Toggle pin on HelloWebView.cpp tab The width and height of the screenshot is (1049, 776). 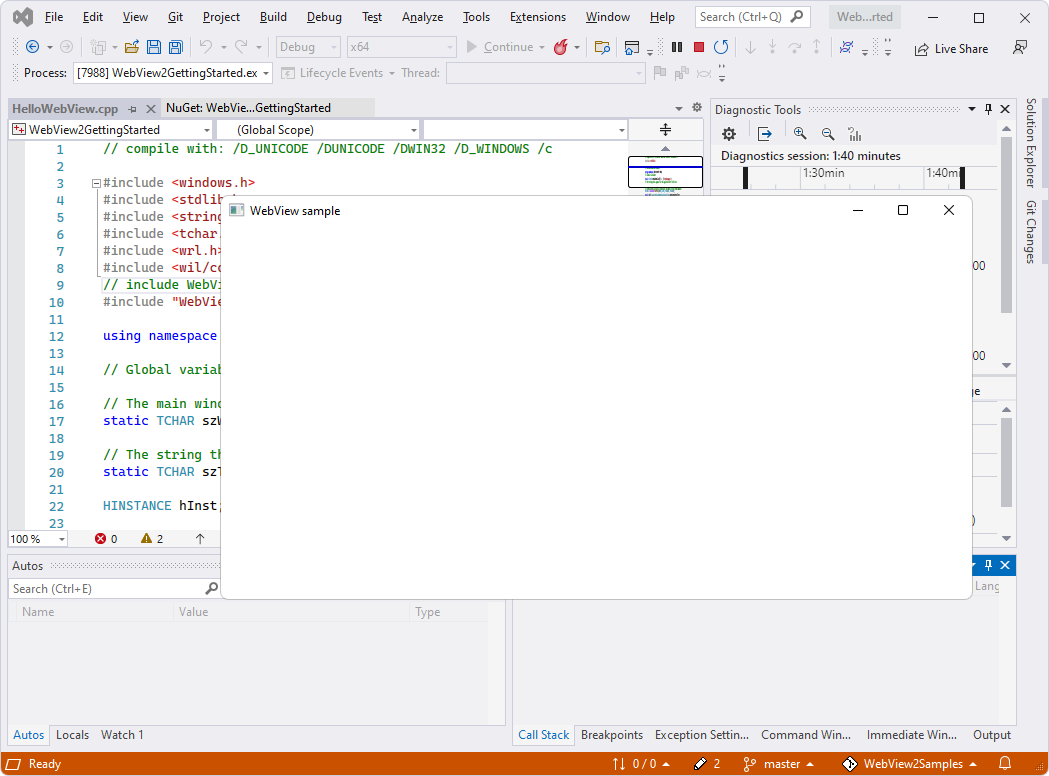click(133, 108)
